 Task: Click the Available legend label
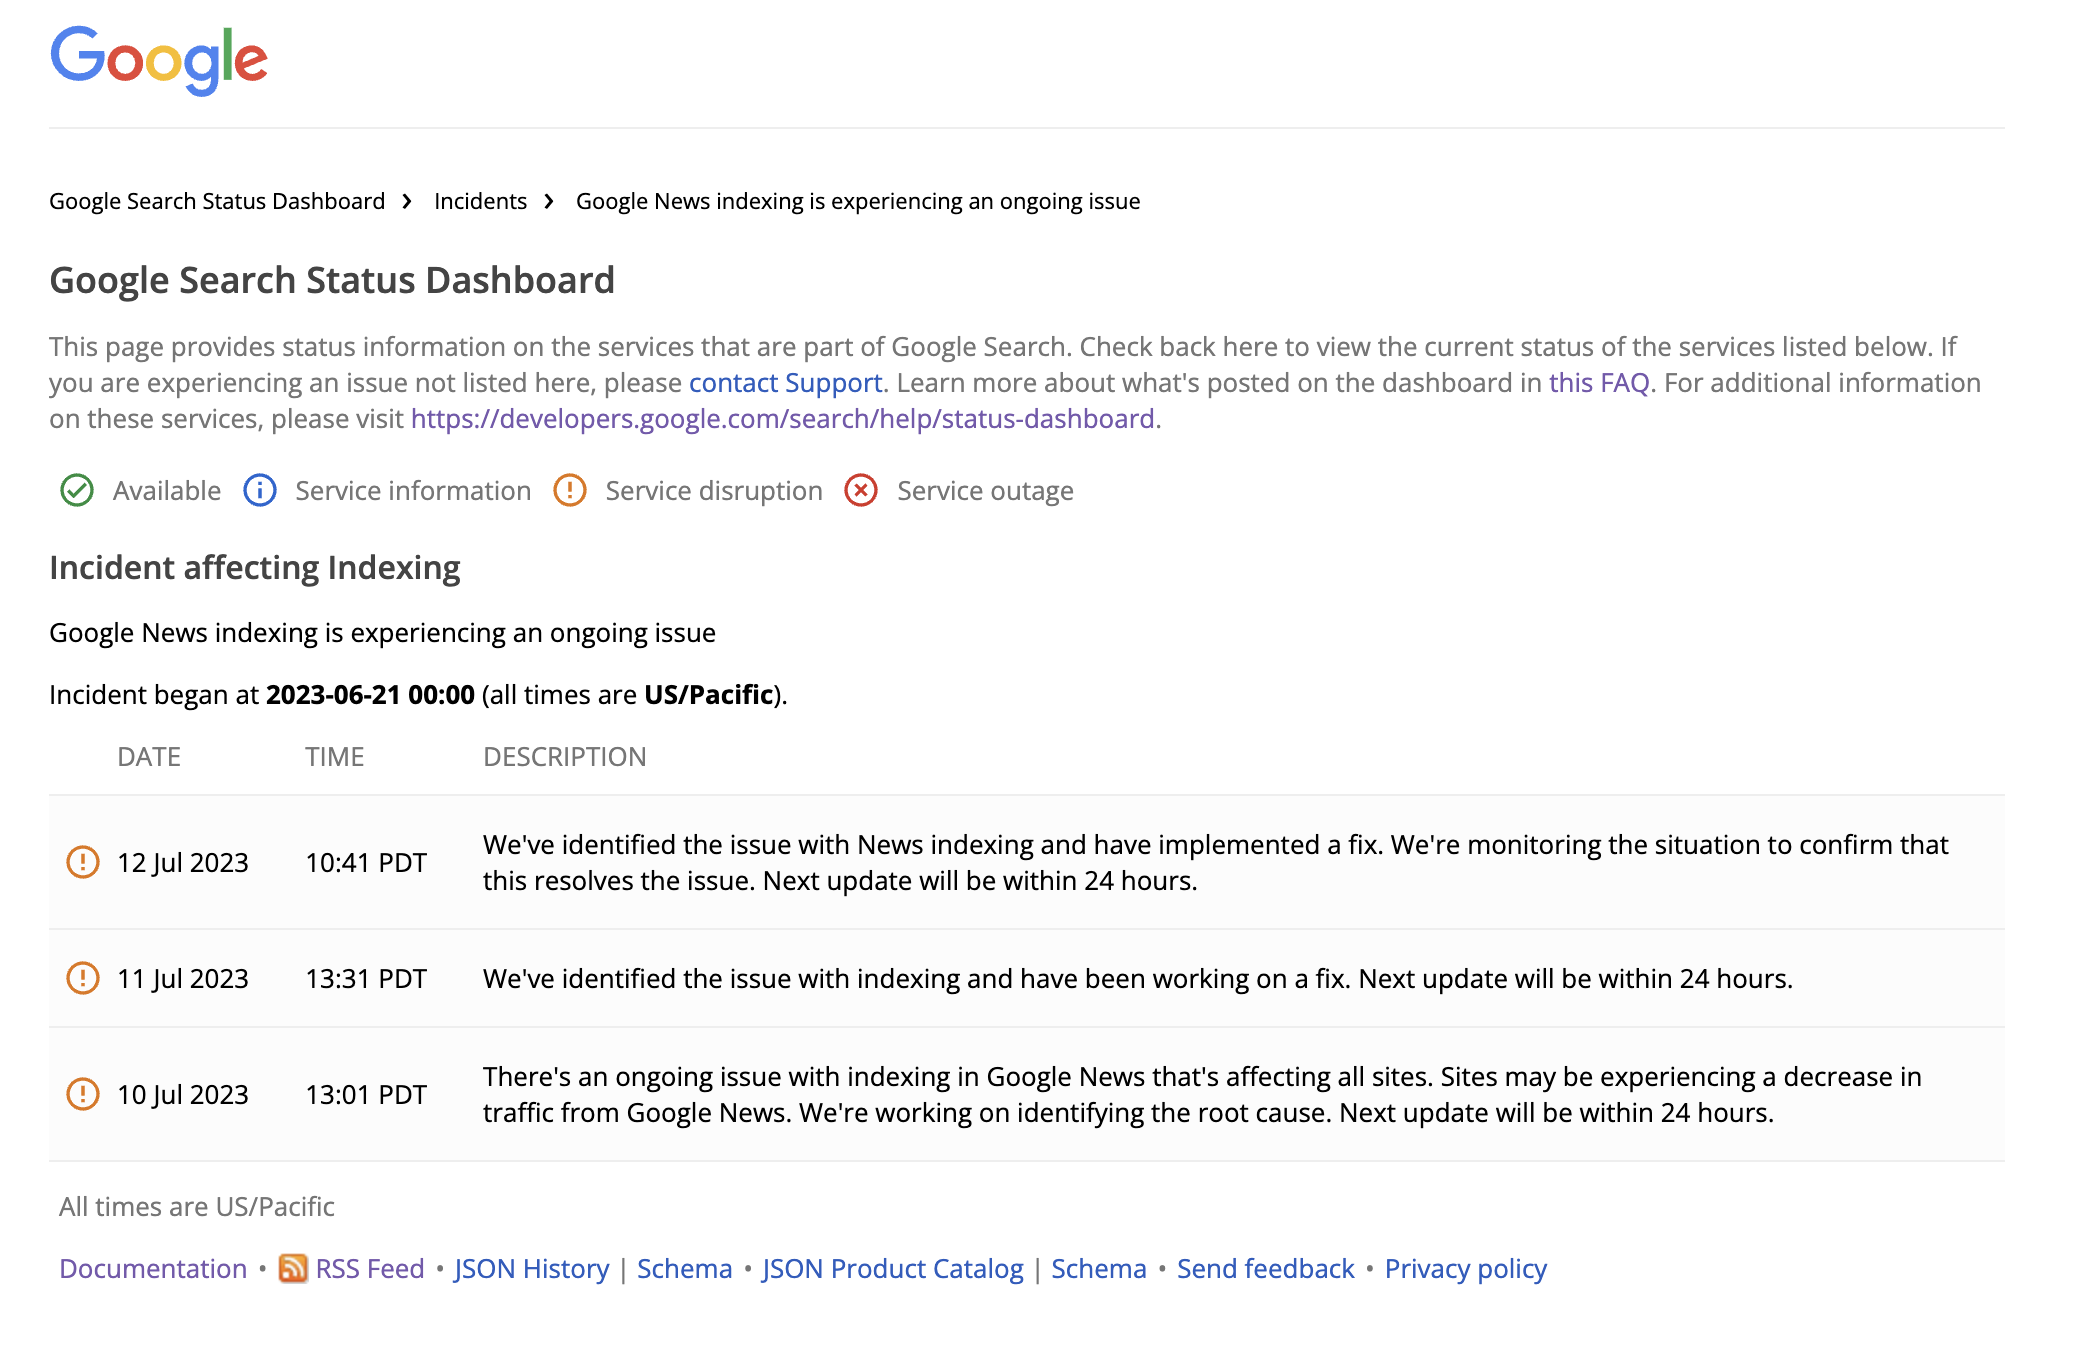167,491
